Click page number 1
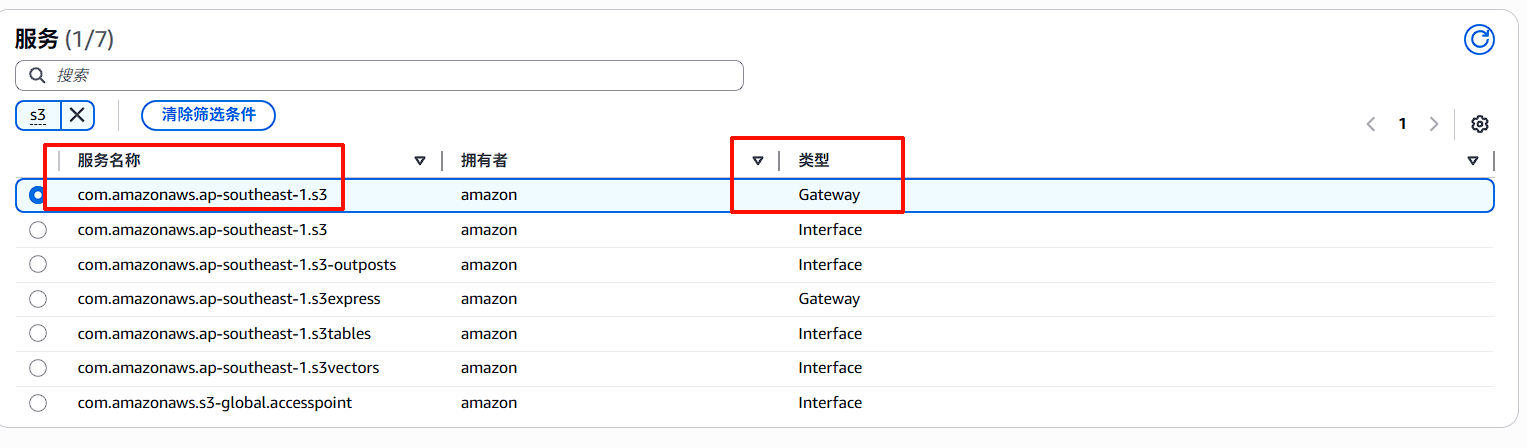The image size is (1527, 448). tap(1403, 124)
